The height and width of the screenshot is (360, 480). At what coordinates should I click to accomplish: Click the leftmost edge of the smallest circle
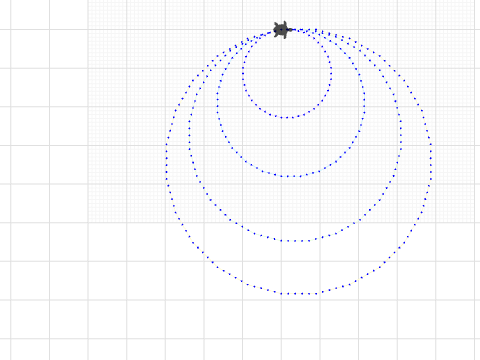[243, 73]
